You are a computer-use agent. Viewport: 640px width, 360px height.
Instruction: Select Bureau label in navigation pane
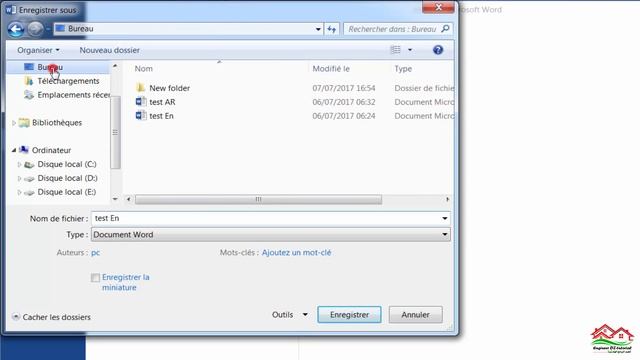tap(50, 67)
